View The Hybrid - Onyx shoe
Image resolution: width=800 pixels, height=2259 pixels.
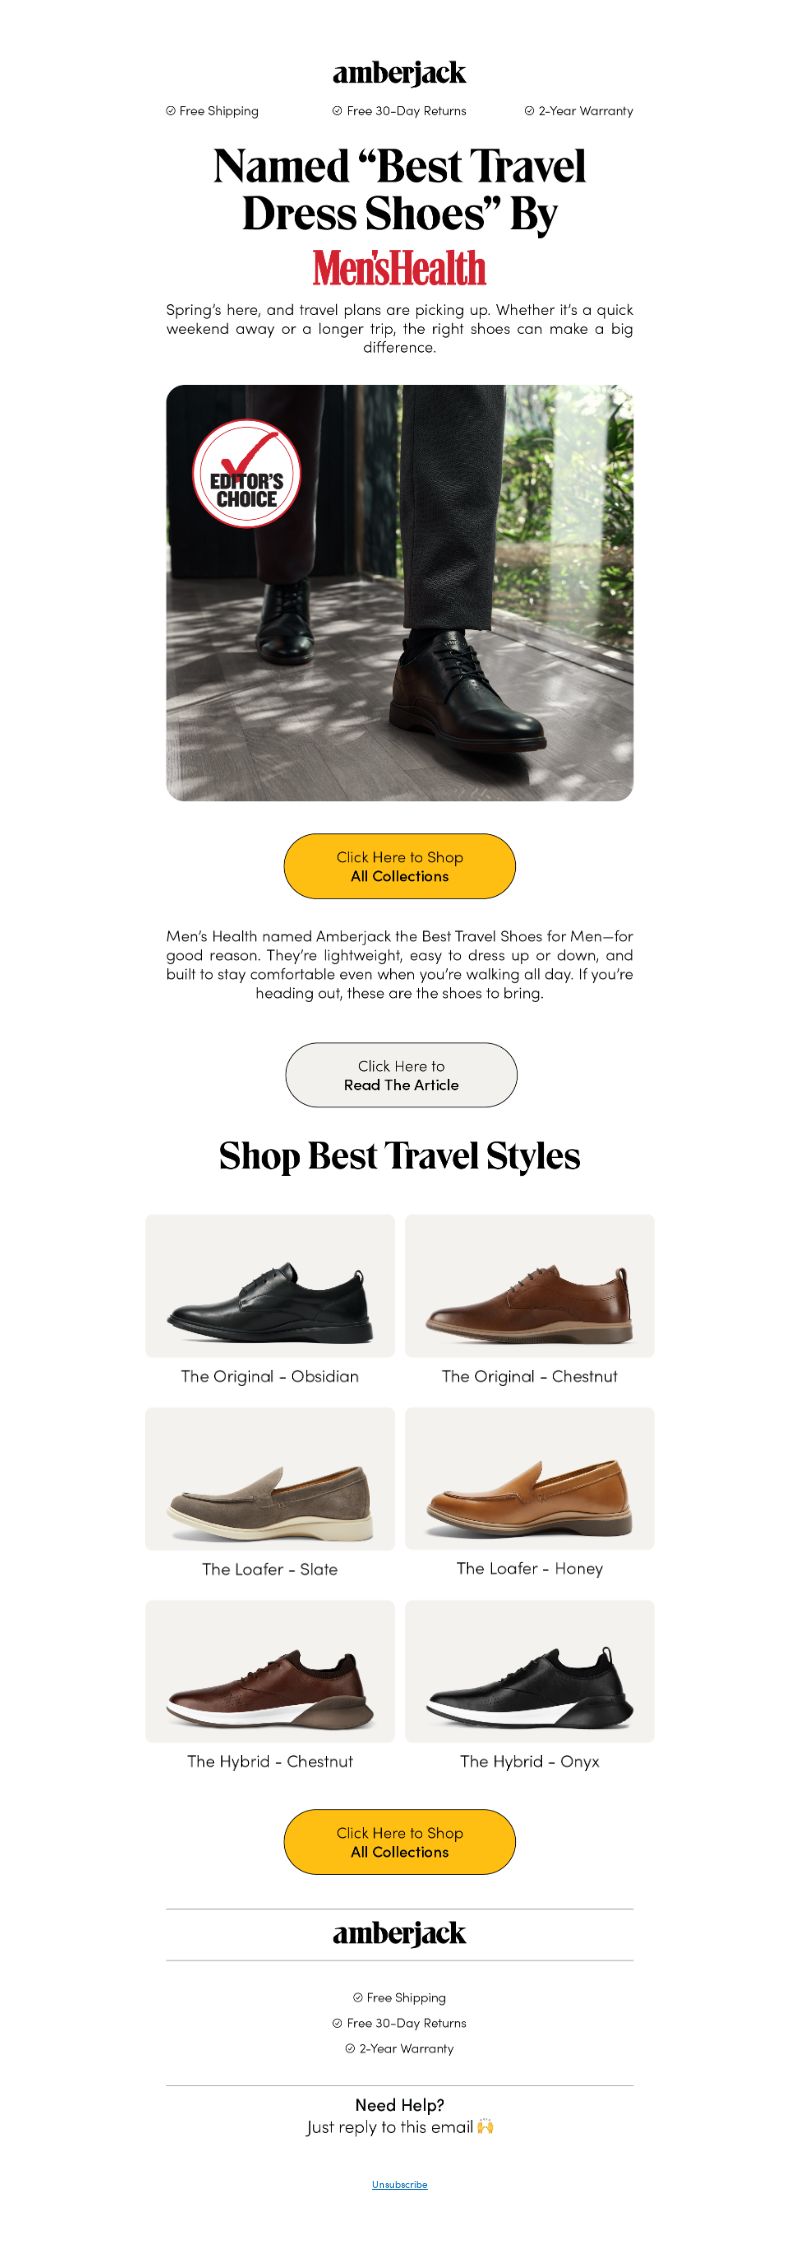530,1671
